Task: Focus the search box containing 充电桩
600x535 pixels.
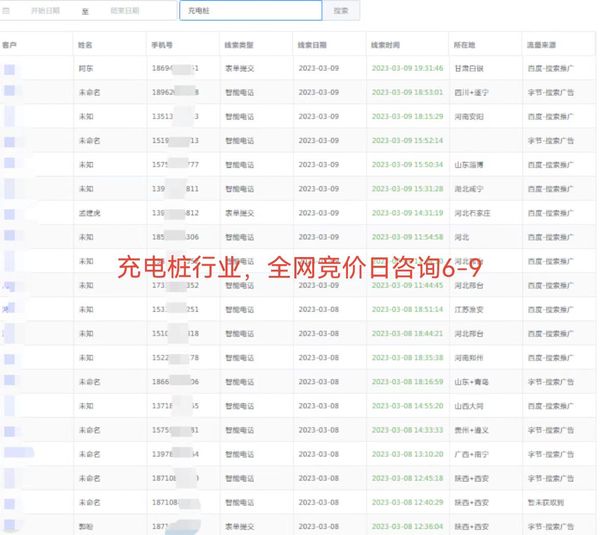Action: (251, 11)
